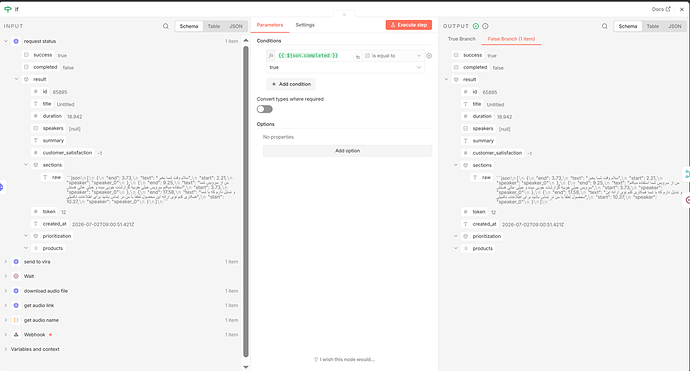690x371 pixels.
Task: Toggle Convert types where required switch
Action: (265, 109)
